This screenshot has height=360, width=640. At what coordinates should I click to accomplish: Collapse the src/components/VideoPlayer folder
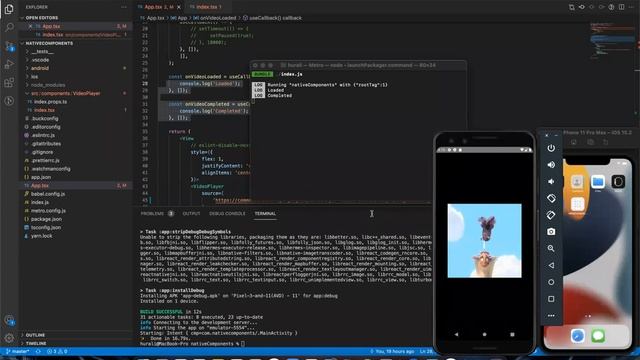coord(65,93)
